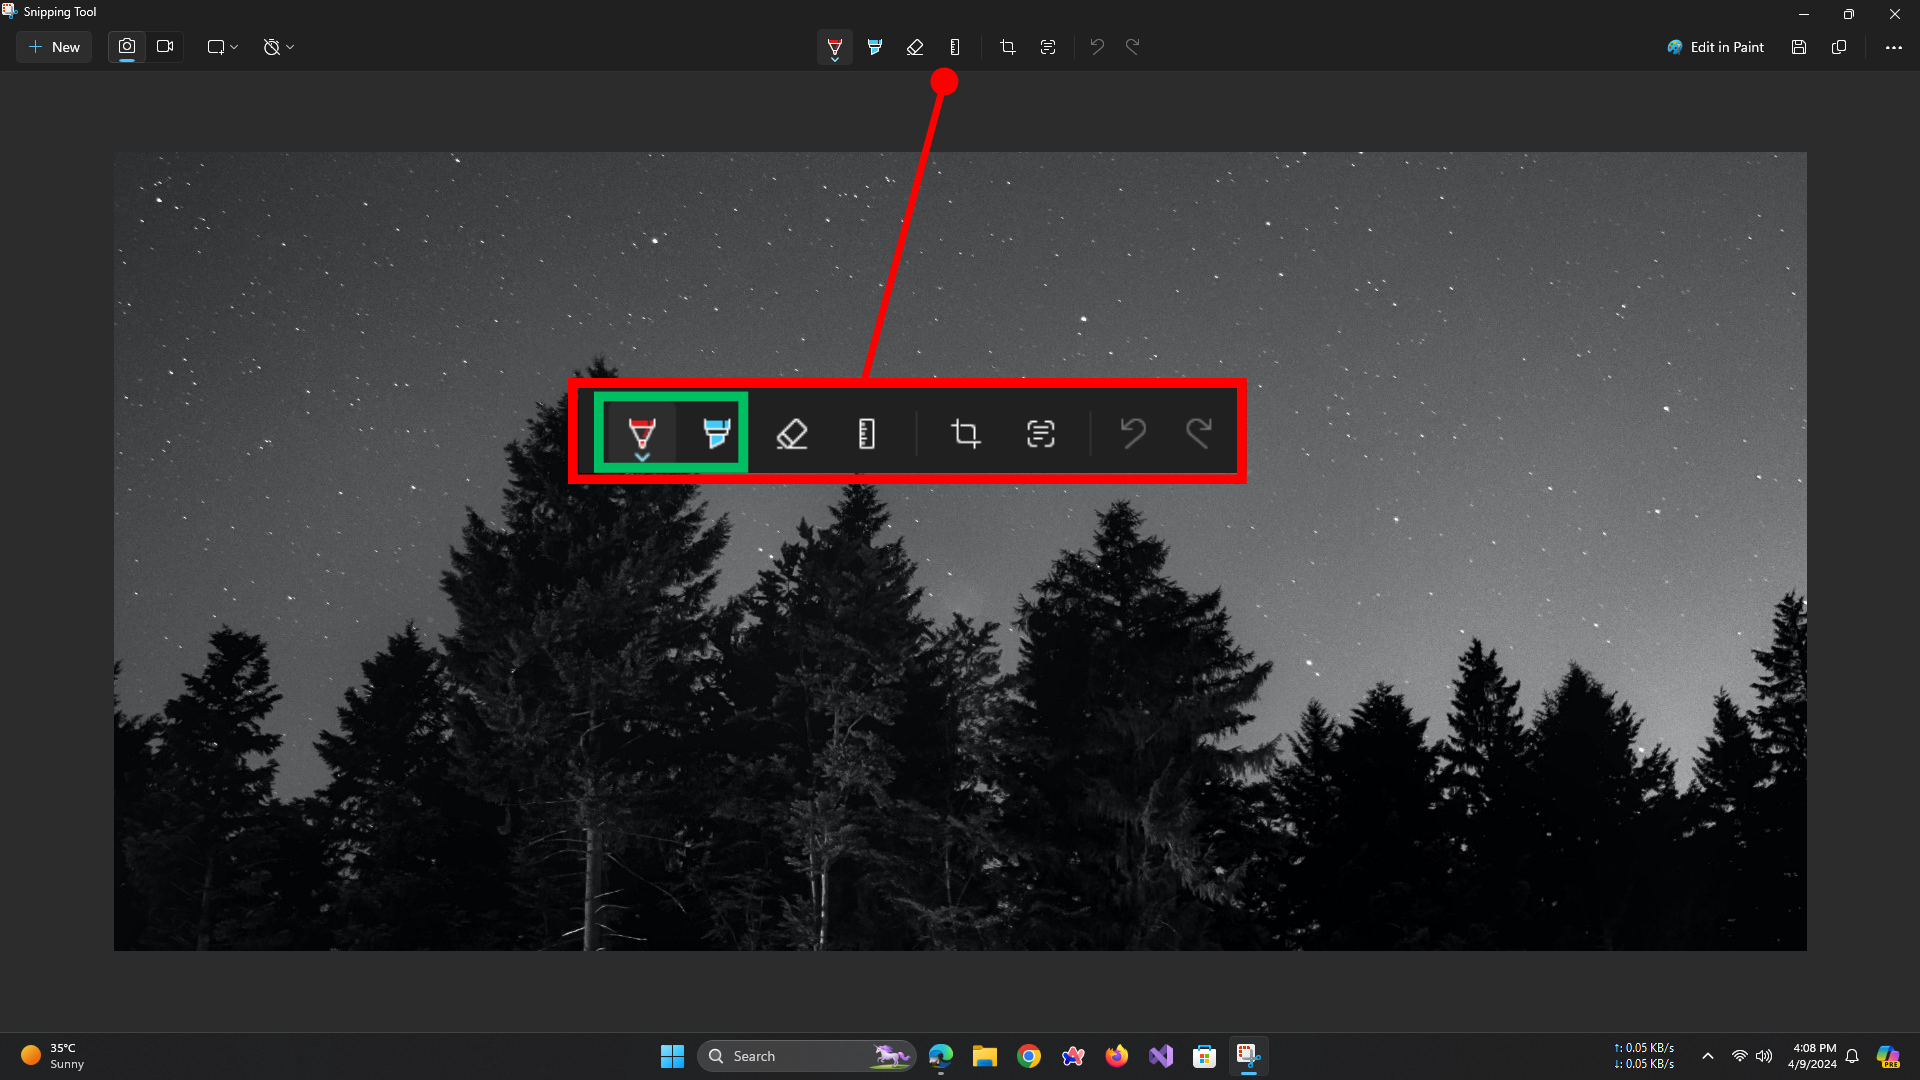Select the red ballpoint pen tool

tap(834, 47)
